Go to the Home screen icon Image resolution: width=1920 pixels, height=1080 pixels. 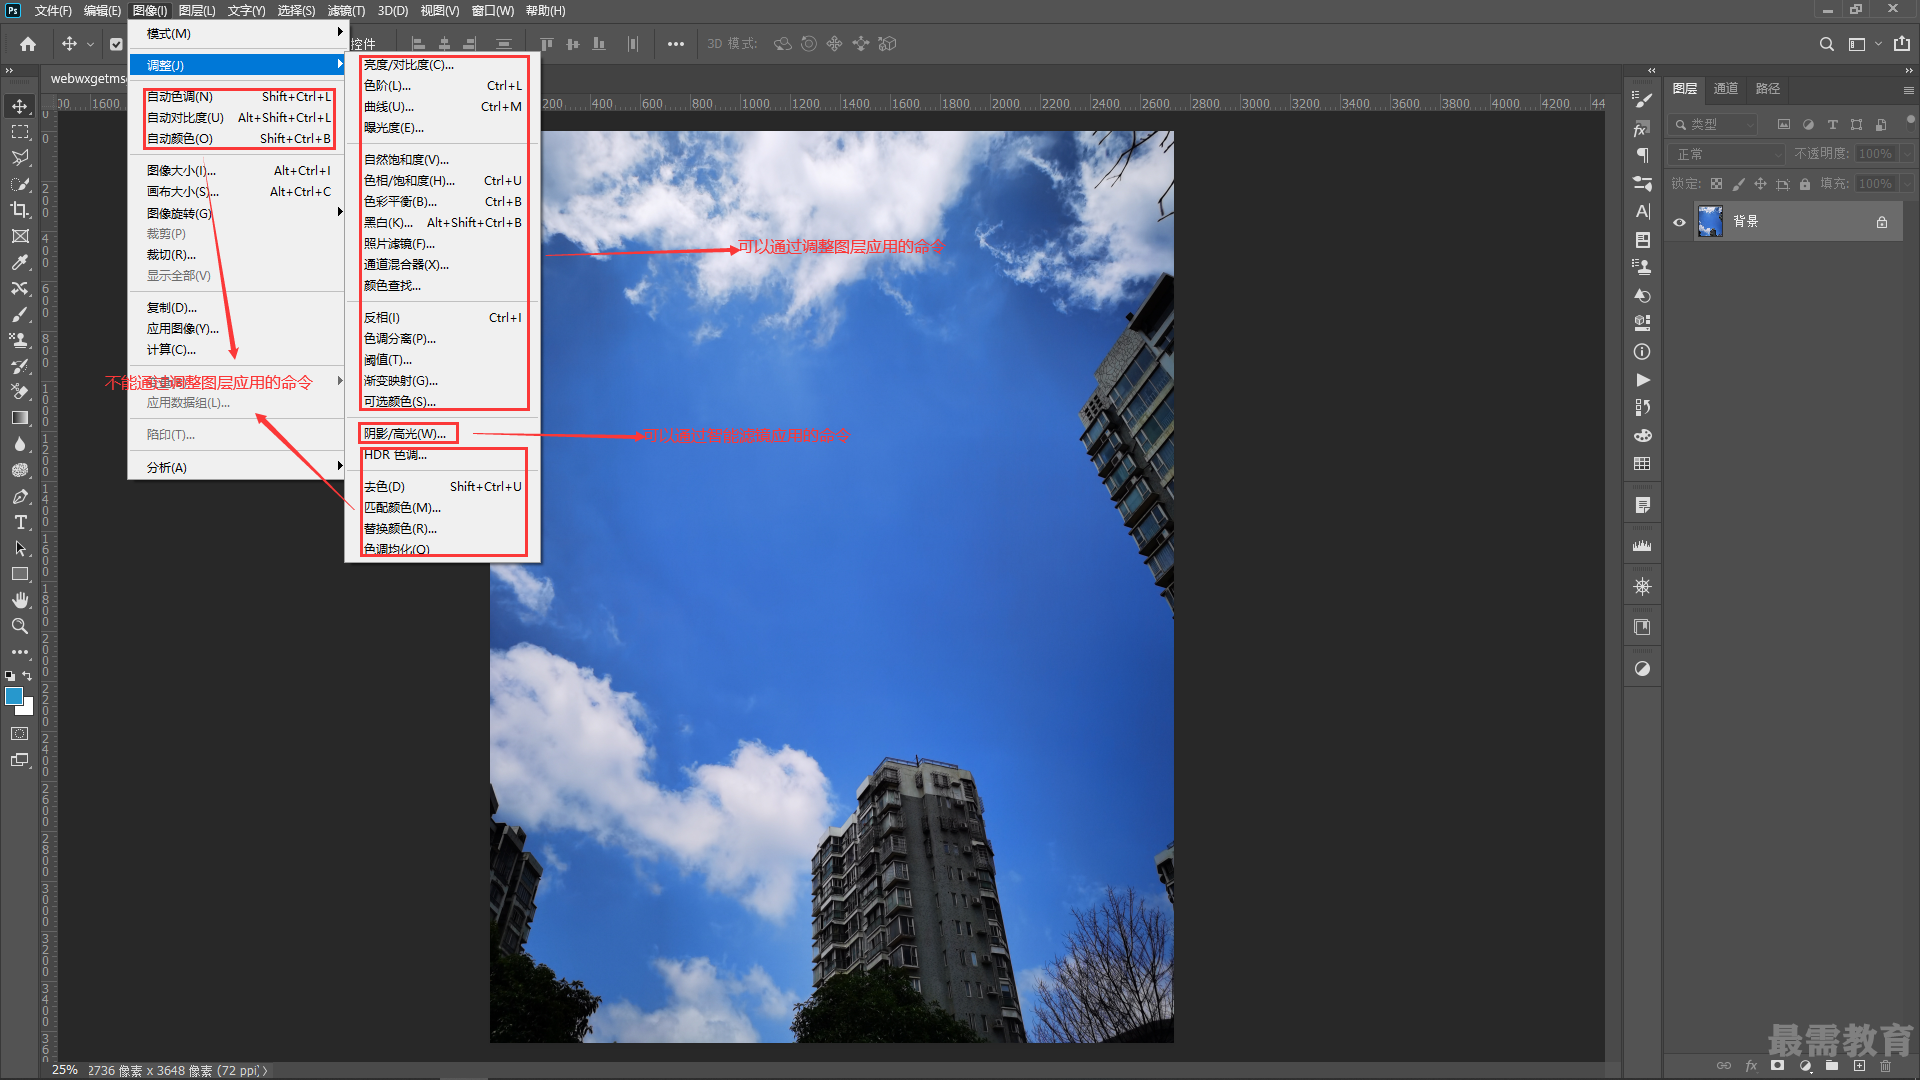click(28, 44)
